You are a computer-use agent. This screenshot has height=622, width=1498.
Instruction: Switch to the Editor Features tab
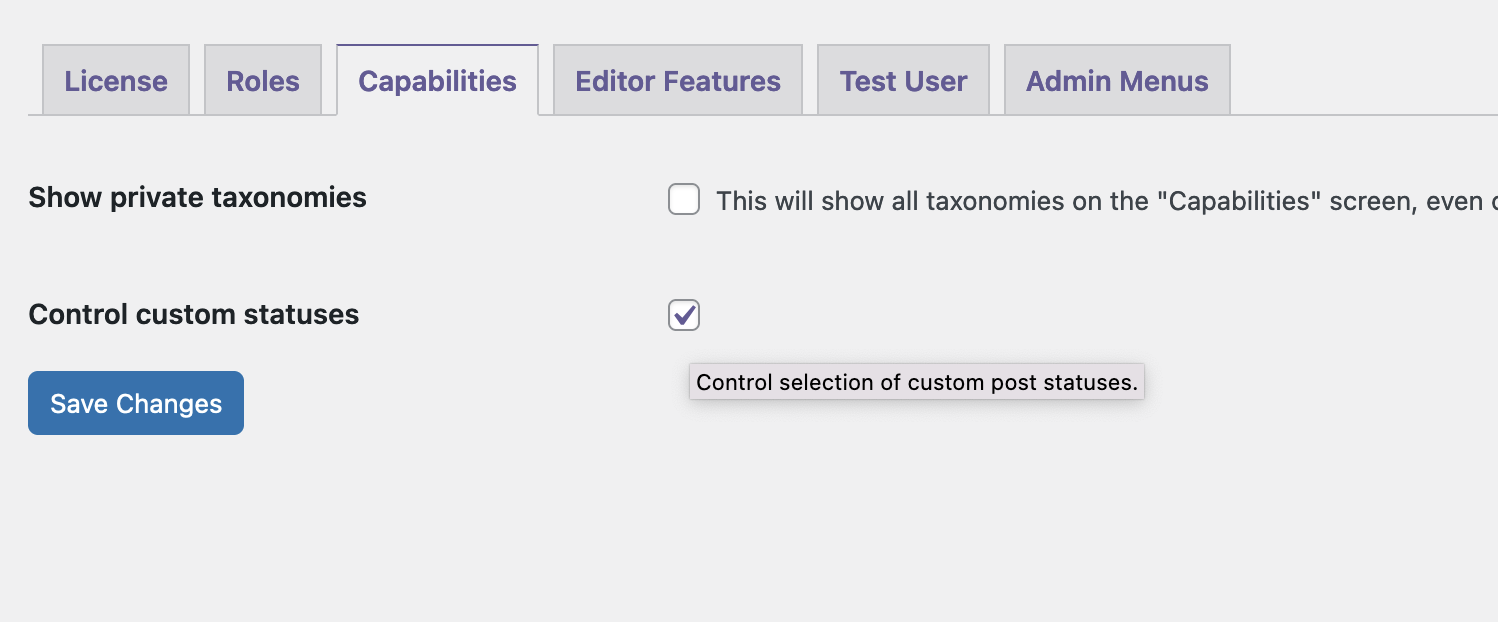[x=677, y=80]
